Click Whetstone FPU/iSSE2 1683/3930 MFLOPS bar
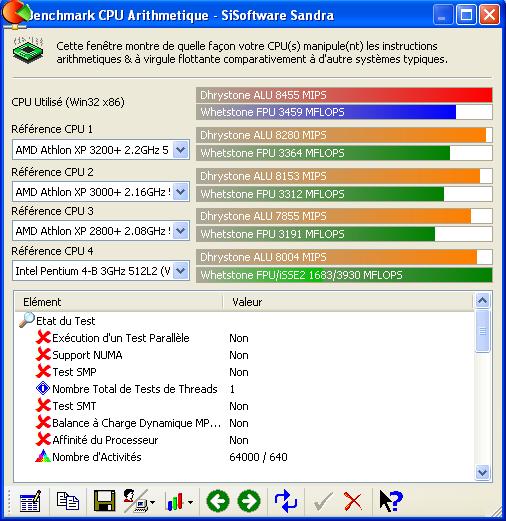 coord(344,275)
